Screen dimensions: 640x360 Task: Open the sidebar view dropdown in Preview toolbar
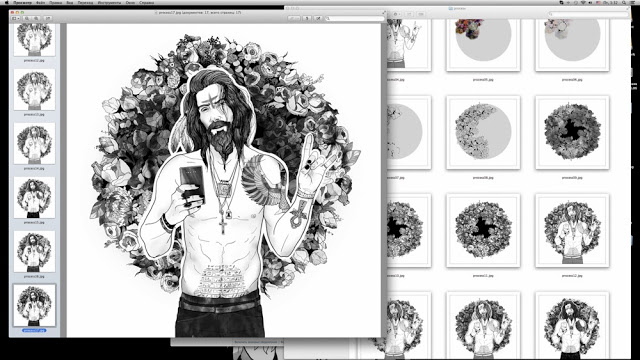(16, 18)
